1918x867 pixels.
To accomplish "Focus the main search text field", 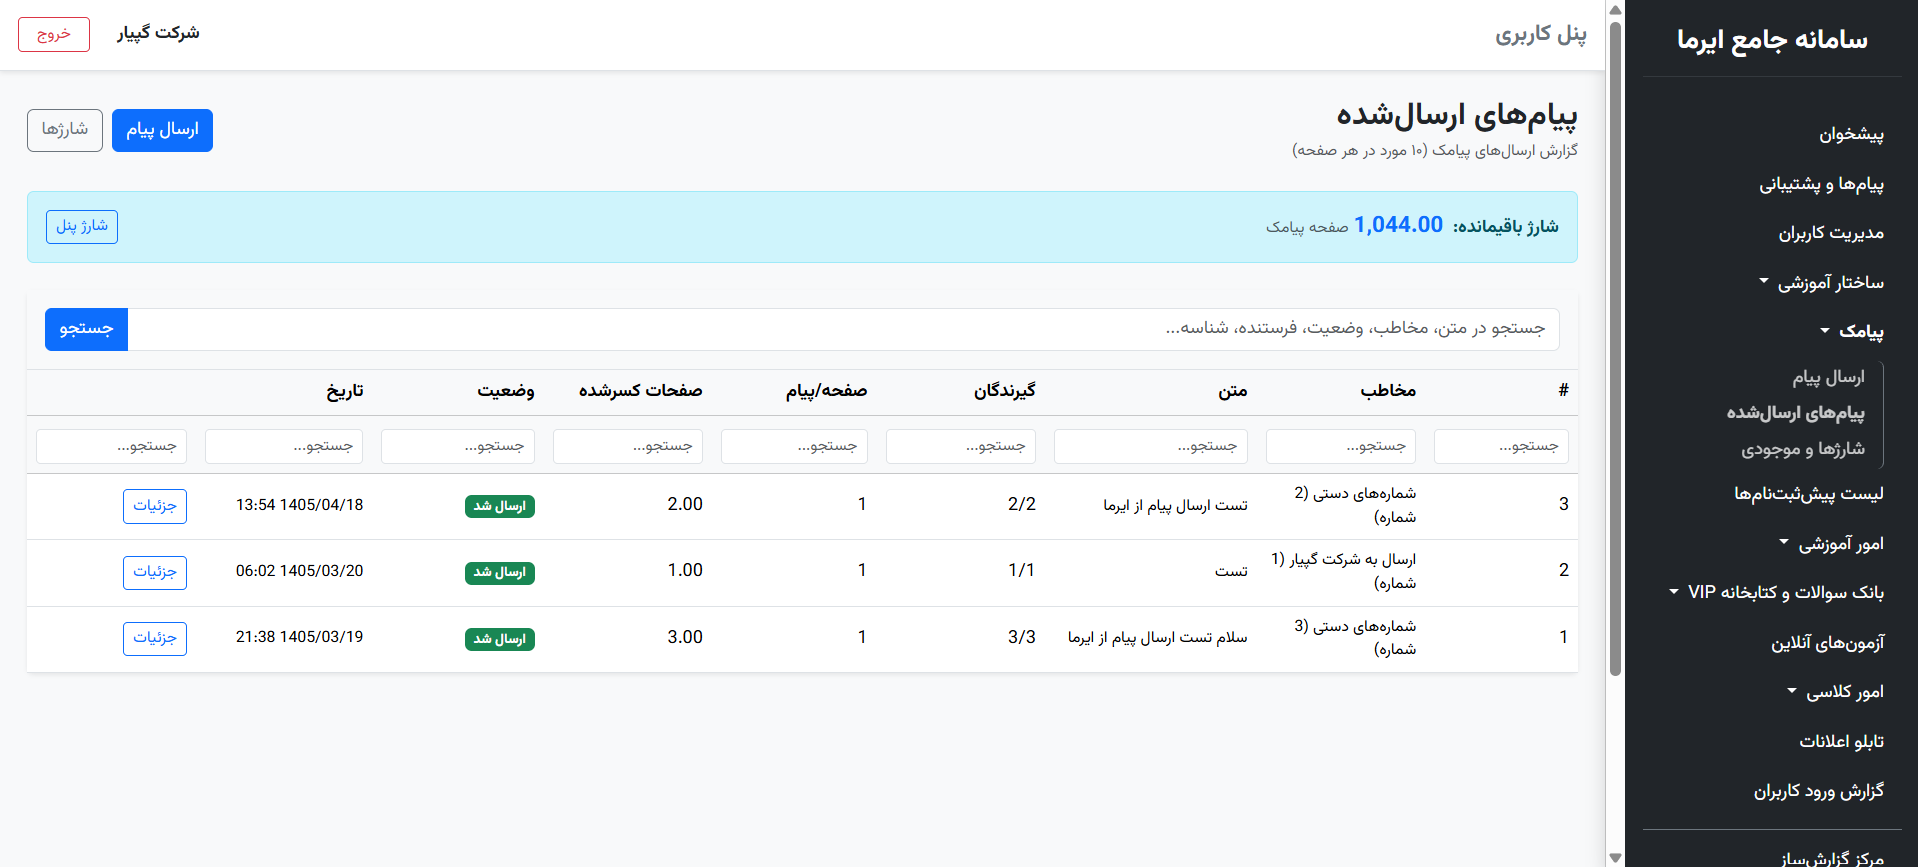I will click(843, 329).
